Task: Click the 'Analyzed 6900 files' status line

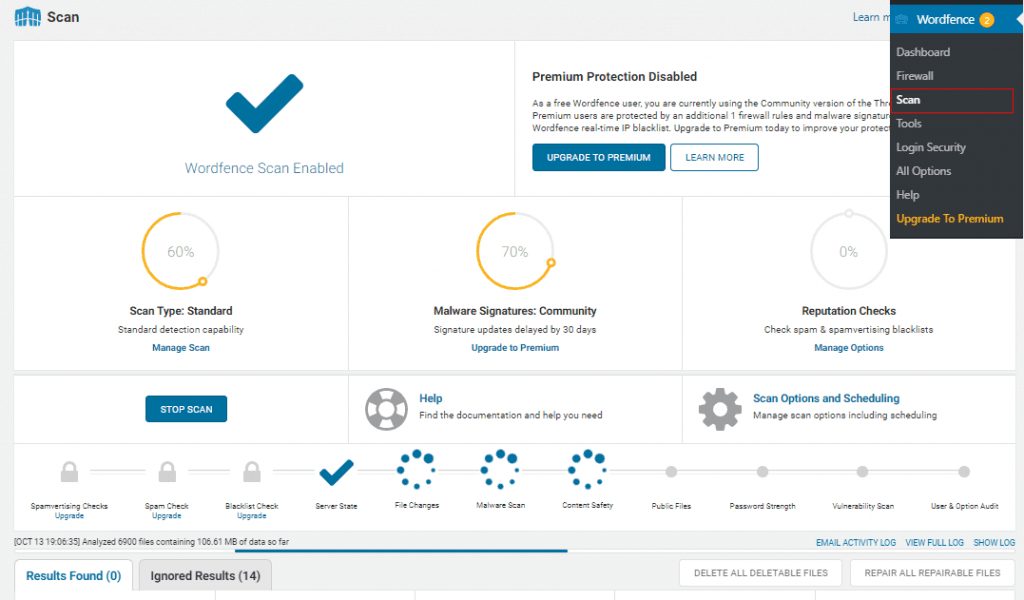Action: tap(152, 542)
